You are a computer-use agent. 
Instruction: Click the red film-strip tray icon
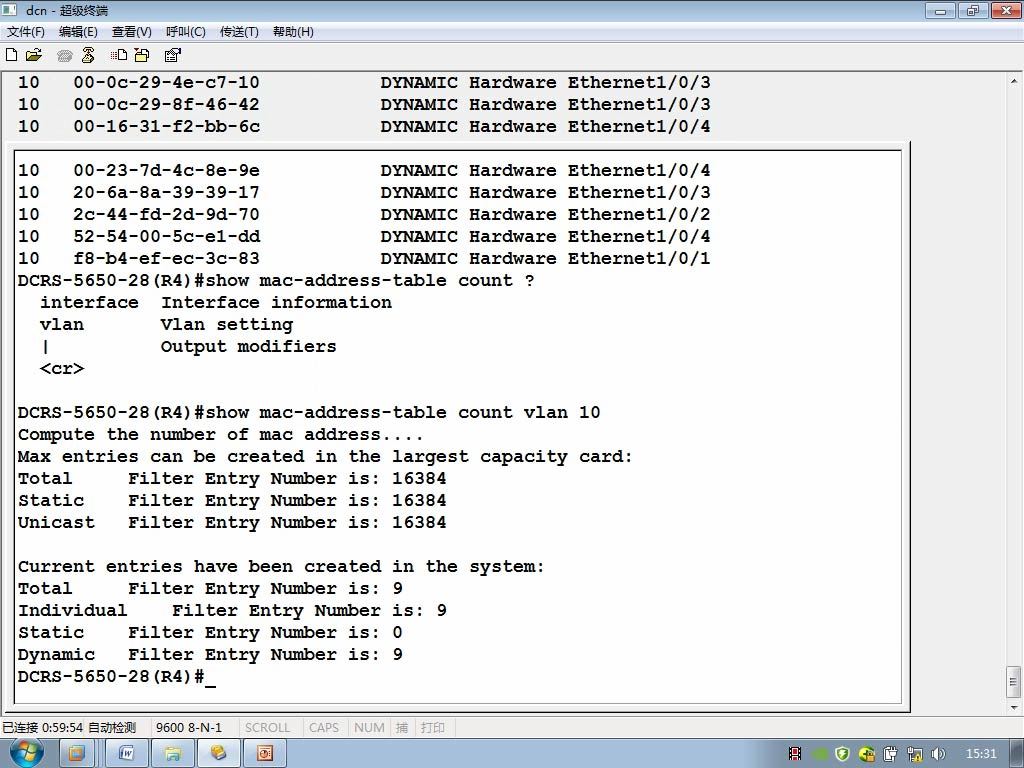795,754
